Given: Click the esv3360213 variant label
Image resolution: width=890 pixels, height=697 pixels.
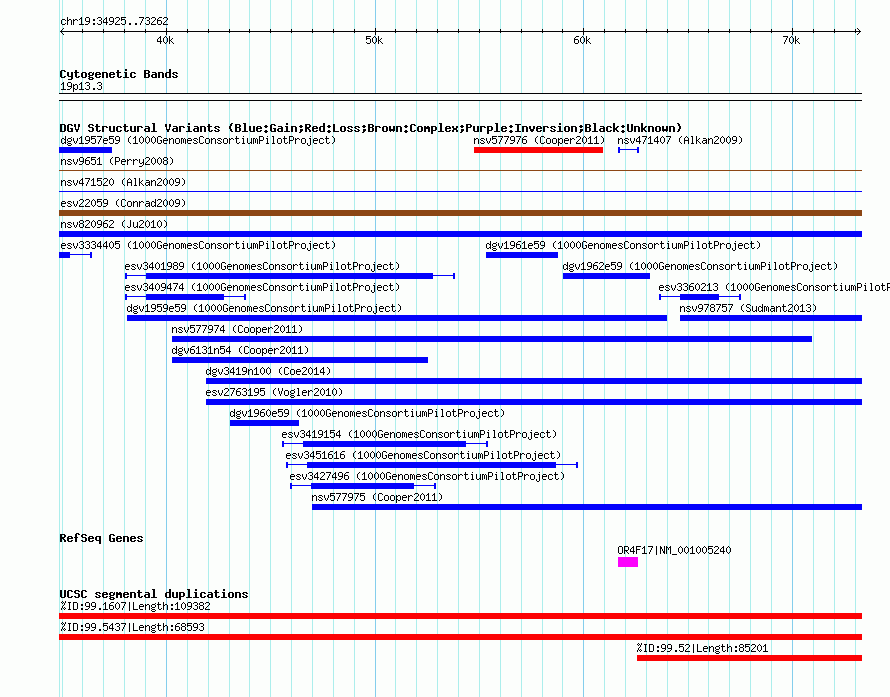Looking at the screenshot, I should click(774, 287).
